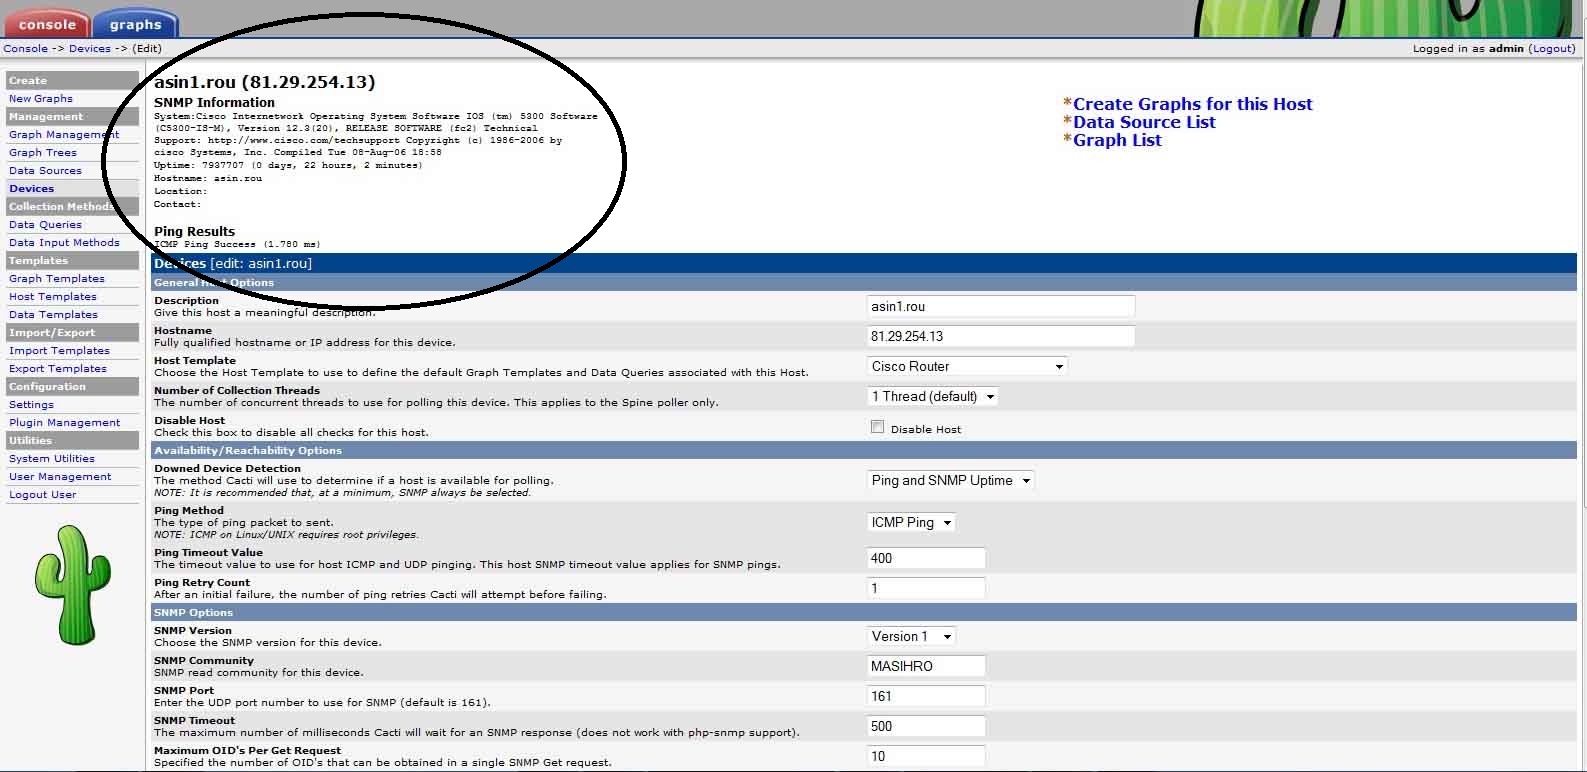The image size is (1587, 772).
Task: Switch to the graphs tab
Action: (135, 24)
